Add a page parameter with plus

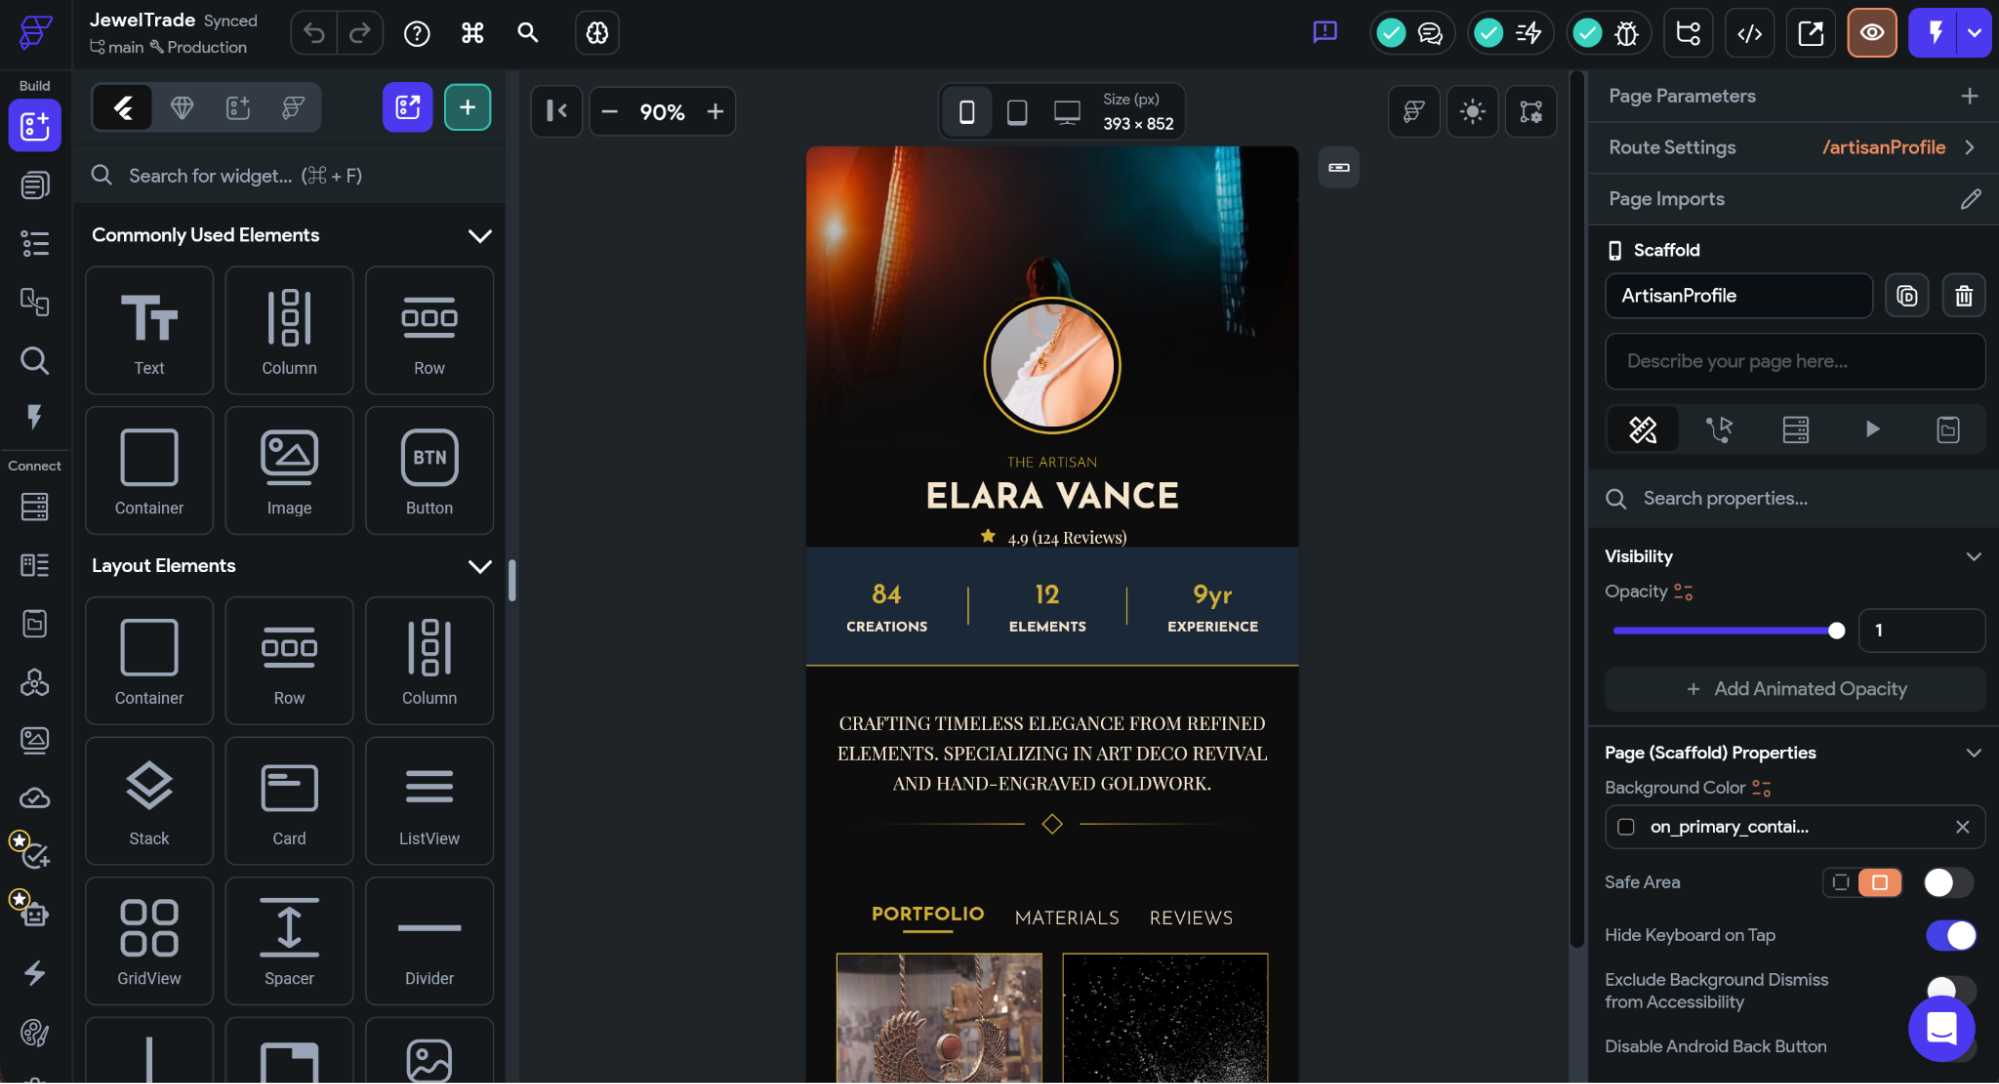[1969, 96]
